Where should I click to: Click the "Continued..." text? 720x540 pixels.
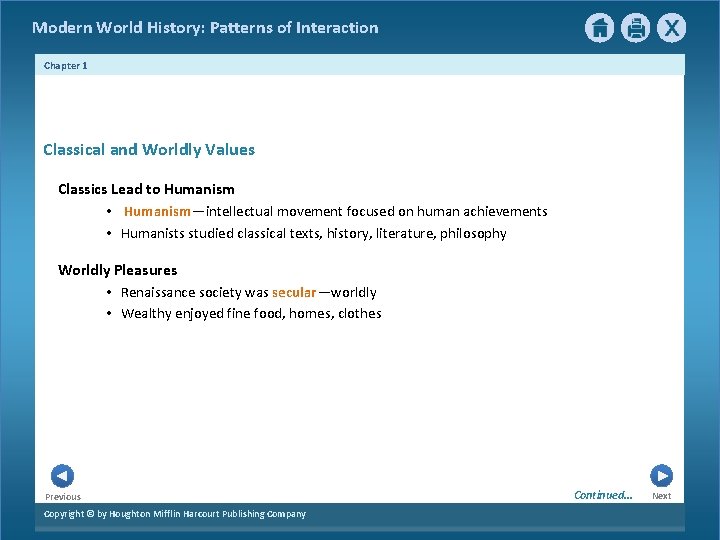point(603,495)
